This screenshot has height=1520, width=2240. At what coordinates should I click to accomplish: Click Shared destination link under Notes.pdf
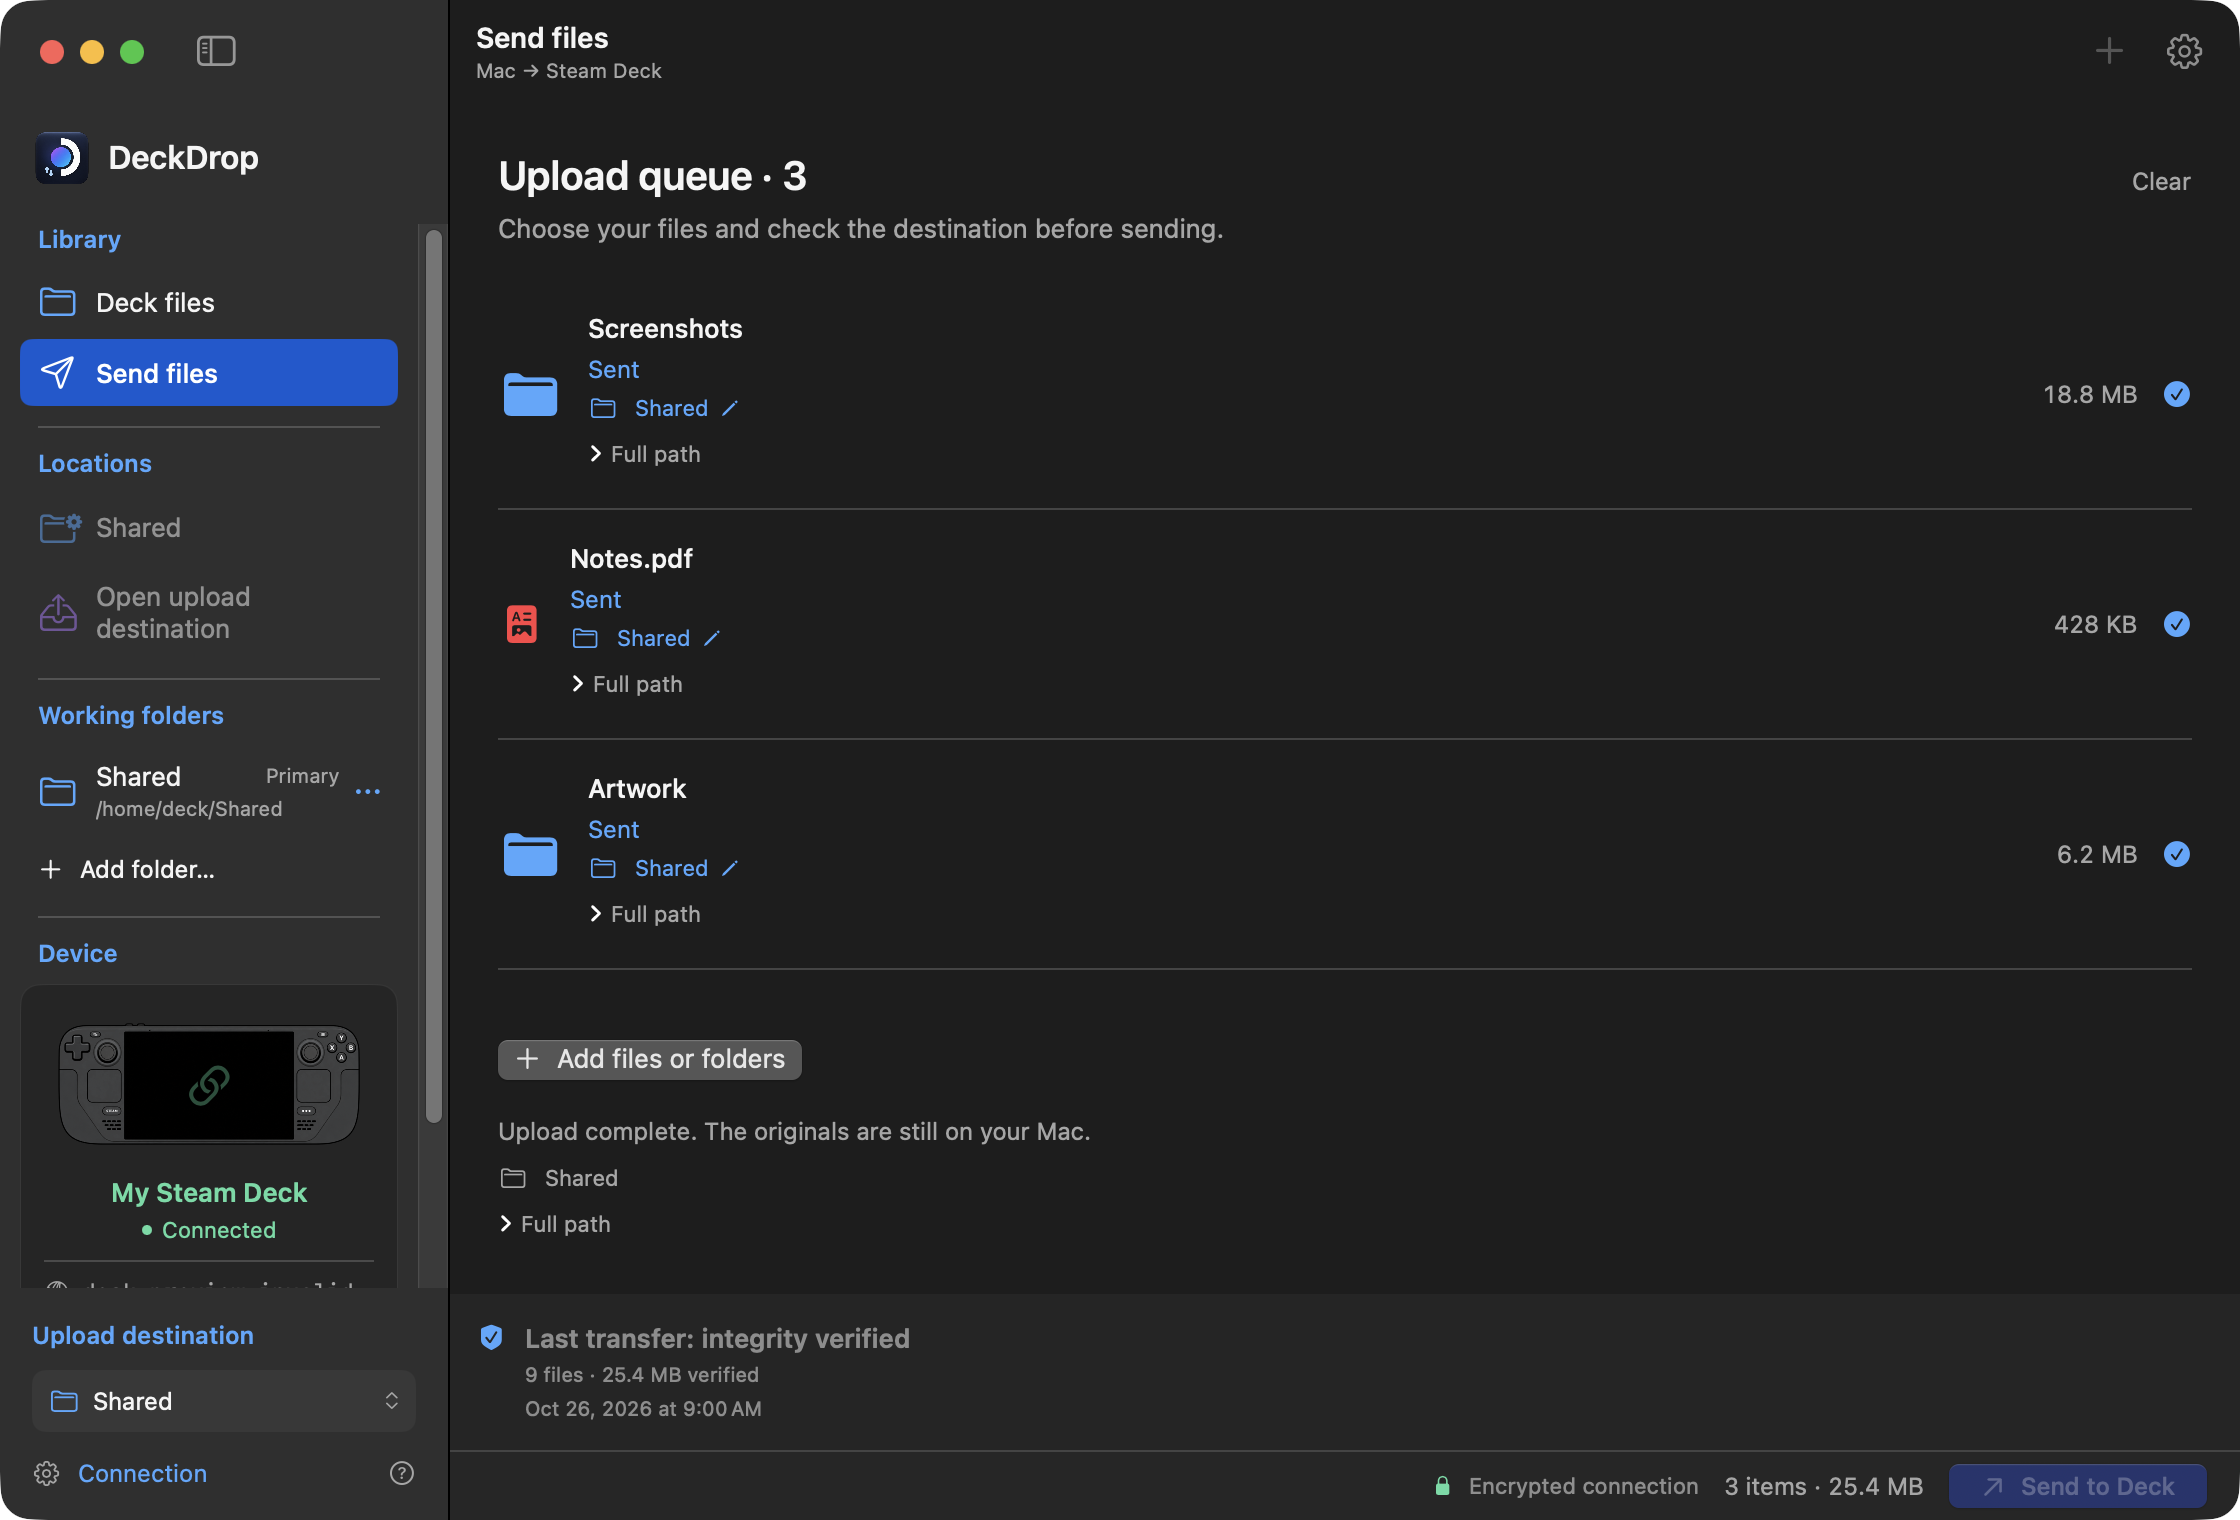(x=653, y=638)
